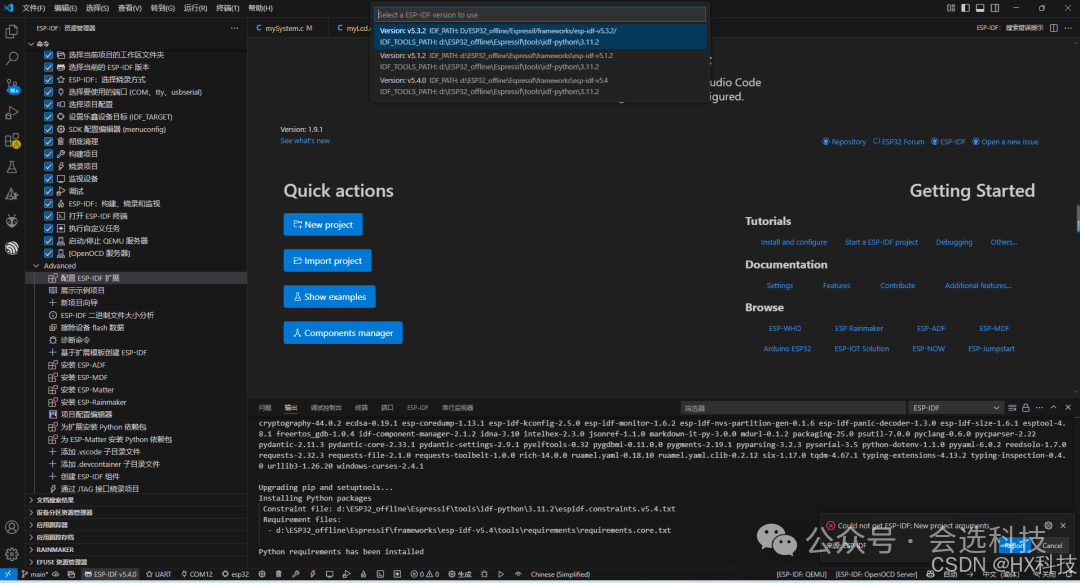Image resolution: width=1080 pixels, height=583 pixels.
Task: Uncheck 选择当前项目的工作区文件夹 command checkbox
Action: point(48,55)
